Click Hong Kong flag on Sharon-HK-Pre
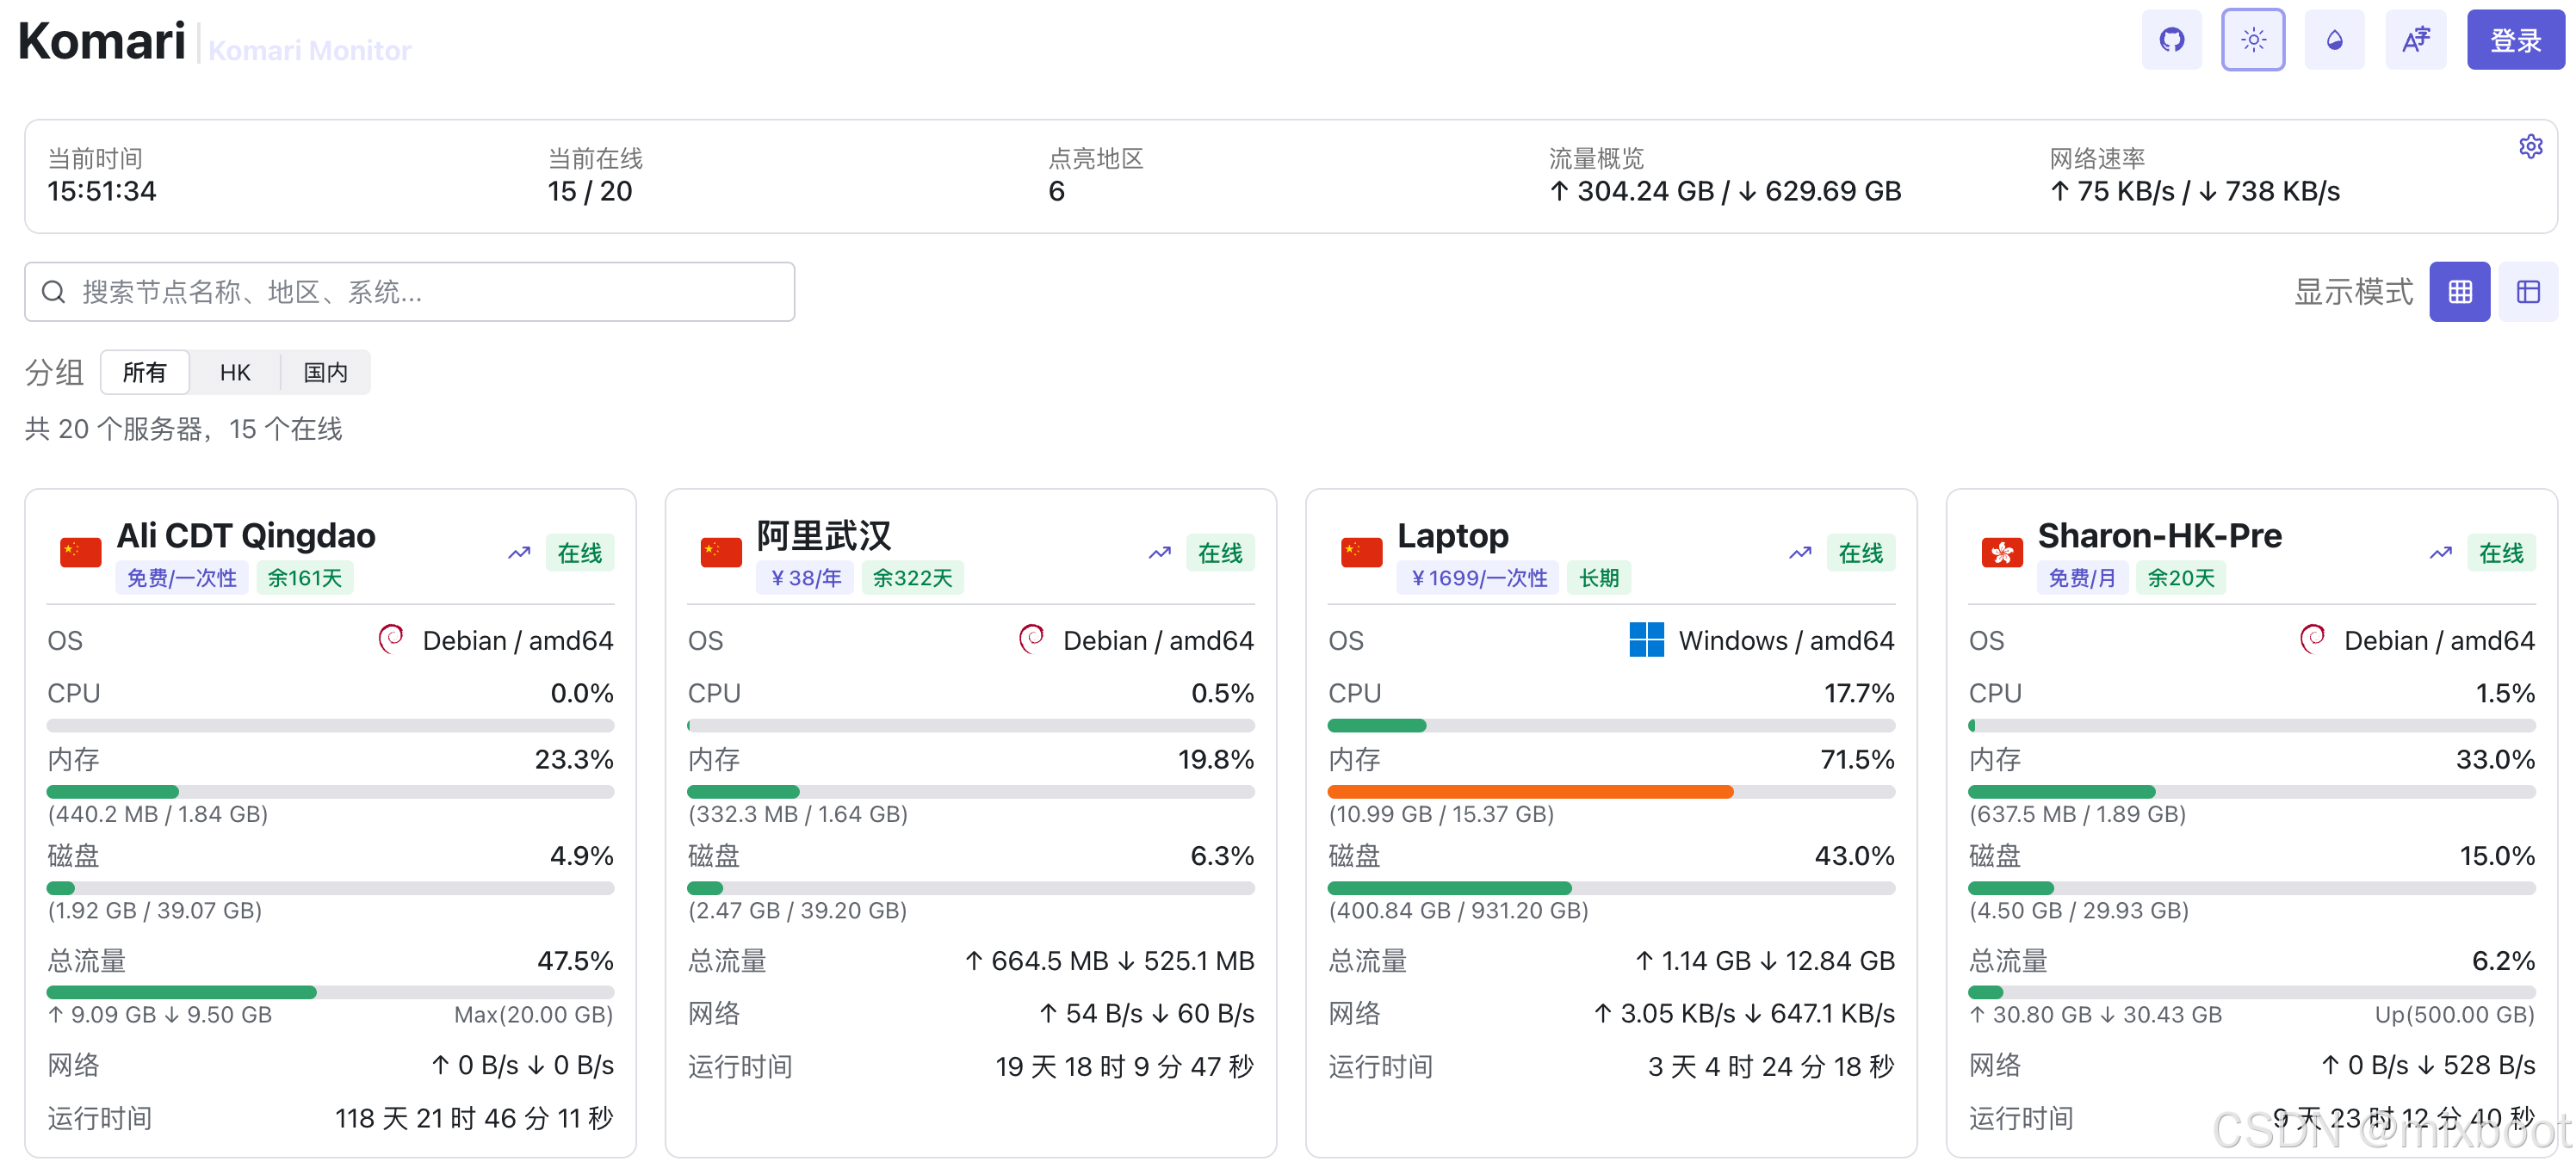Viewport: 2576px width, 1174px height. [x=2001, y=552]
